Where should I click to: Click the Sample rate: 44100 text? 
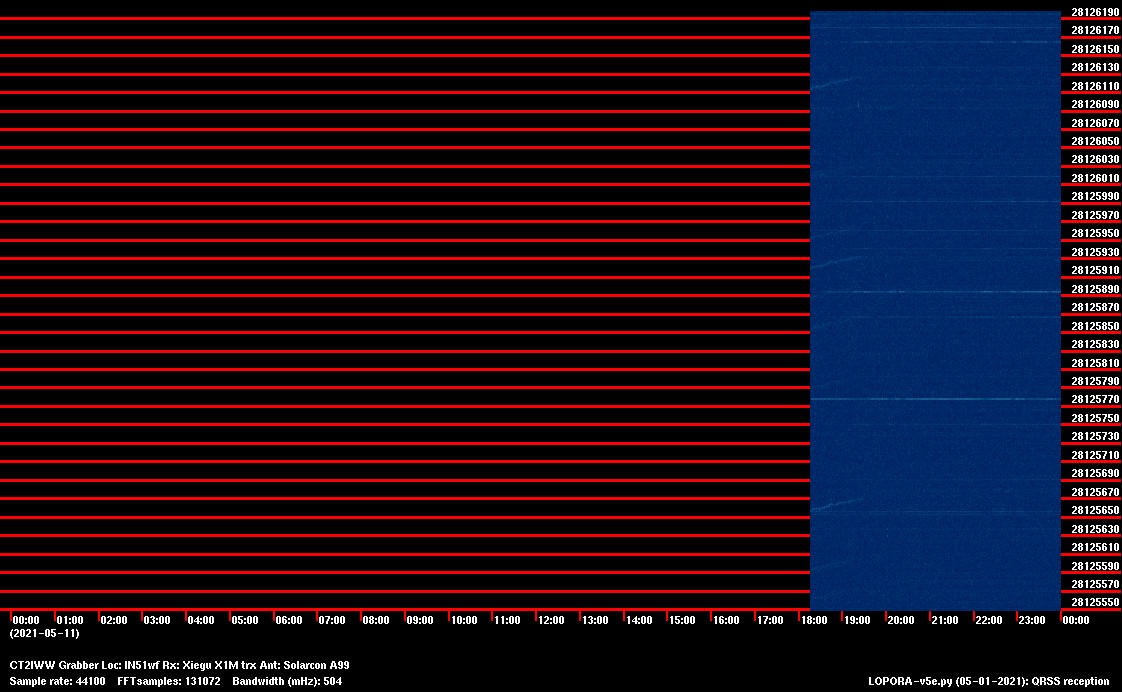pyautogui.click(x=57, y=681)
